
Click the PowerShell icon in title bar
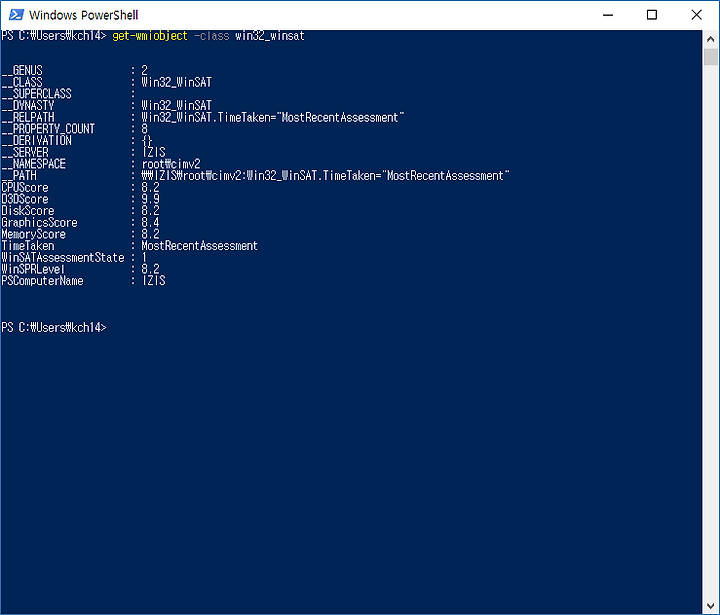click(x=16, y=15)
